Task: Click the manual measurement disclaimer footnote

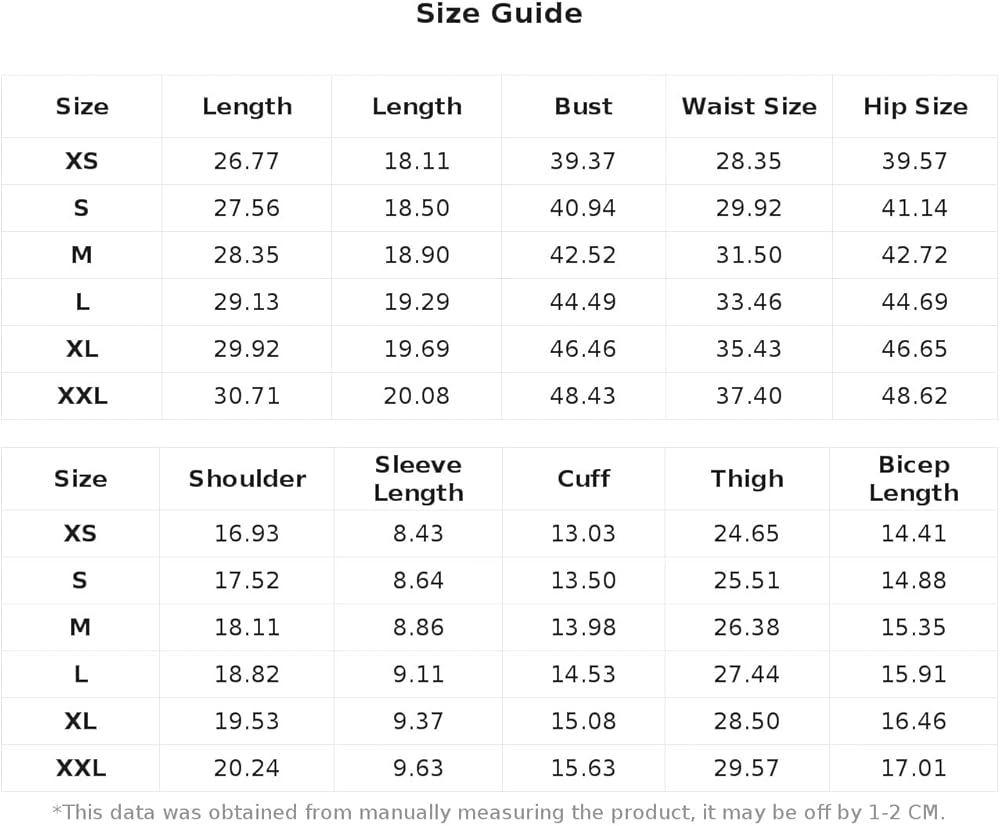Action: point(499,811)
